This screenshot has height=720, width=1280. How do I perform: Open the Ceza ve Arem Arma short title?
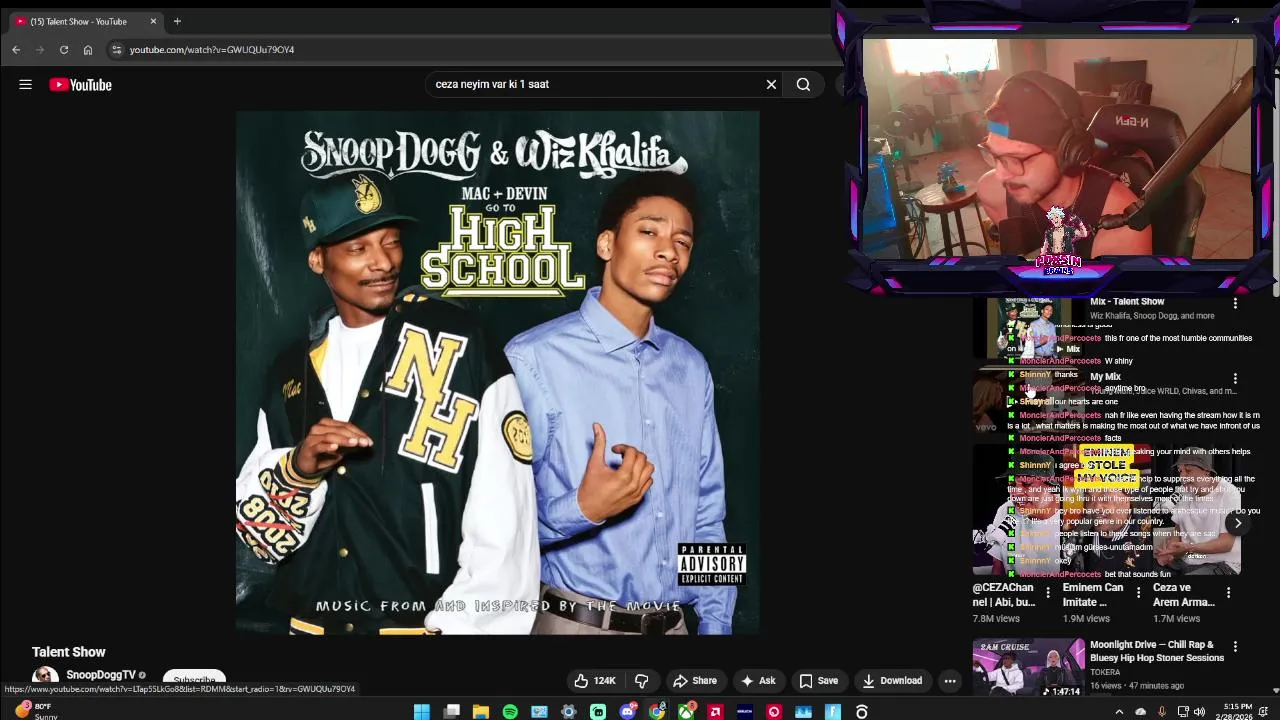pyautogui.click(x=1184, y=595)
